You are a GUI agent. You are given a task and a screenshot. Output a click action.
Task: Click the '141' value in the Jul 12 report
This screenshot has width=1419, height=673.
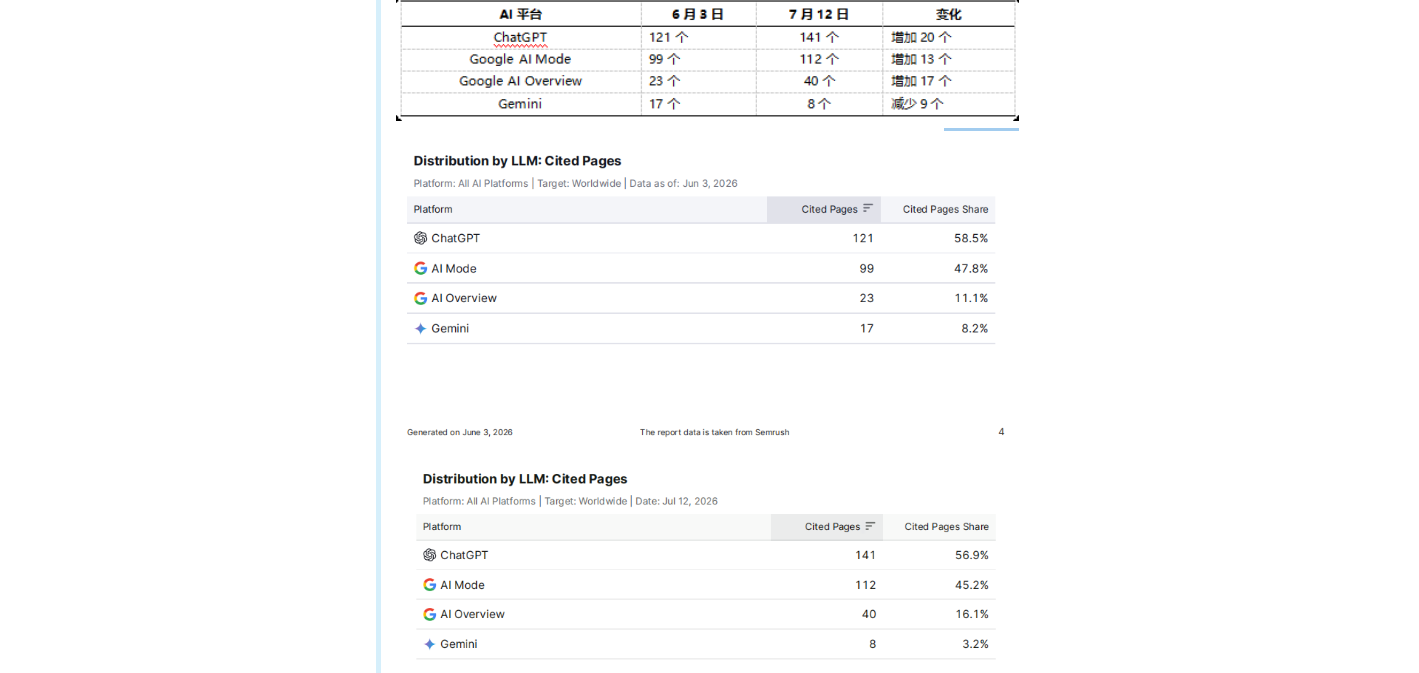[x=865, y=555]
